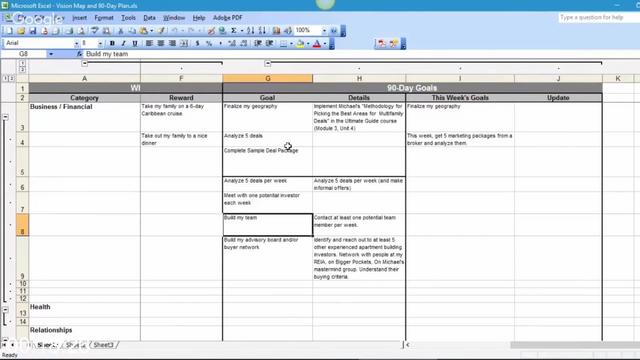Launch the Chart Wizard
The height and width of the screenshot is (360, 640).
(276, 31)
